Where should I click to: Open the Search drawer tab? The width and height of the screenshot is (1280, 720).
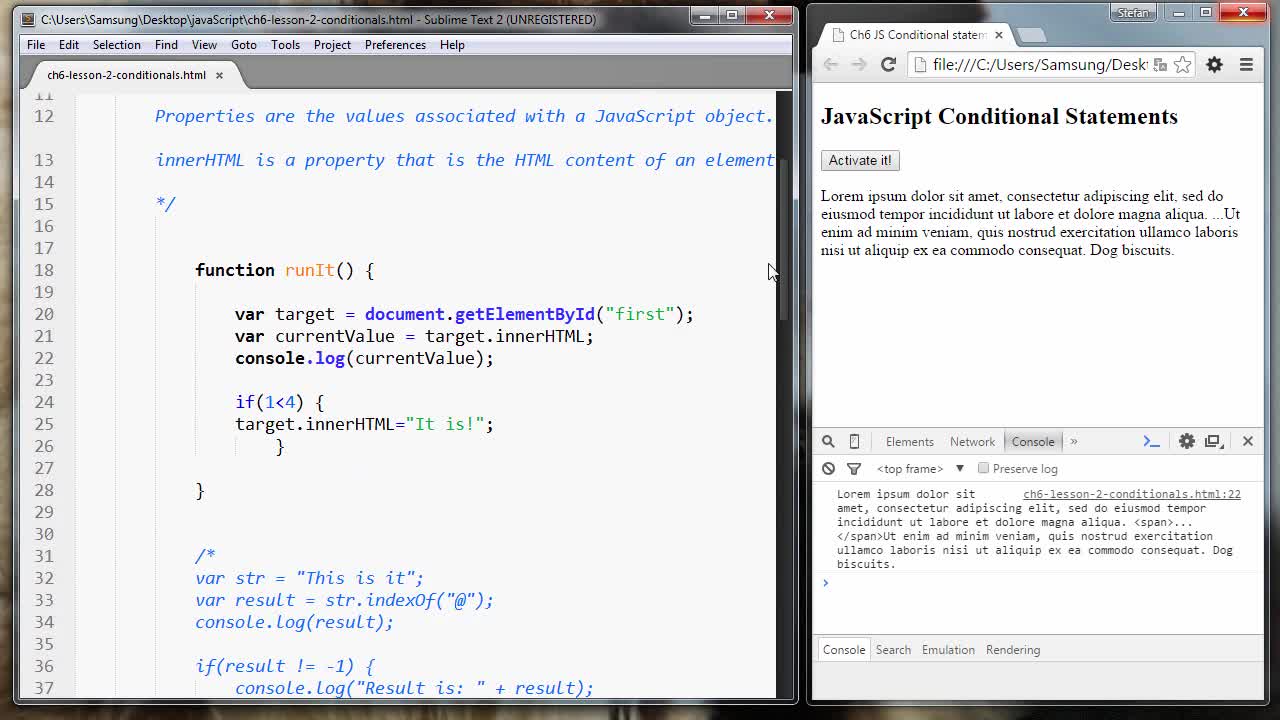pos(893,650)
